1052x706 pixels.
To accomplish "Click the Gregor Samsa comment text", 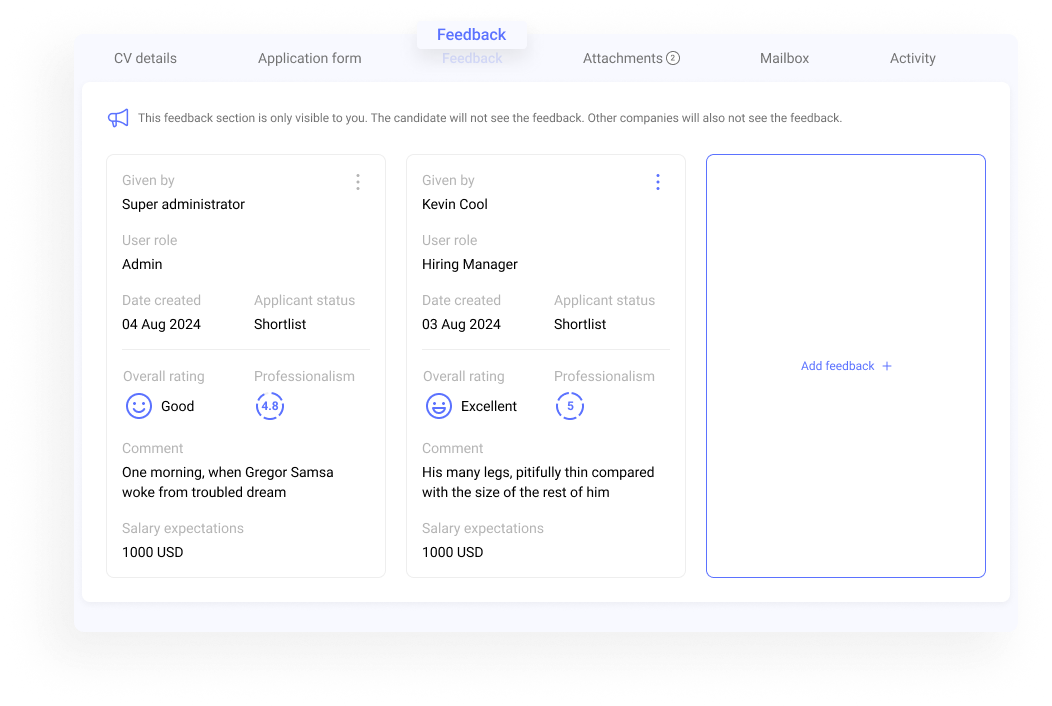I will (228, 482).
